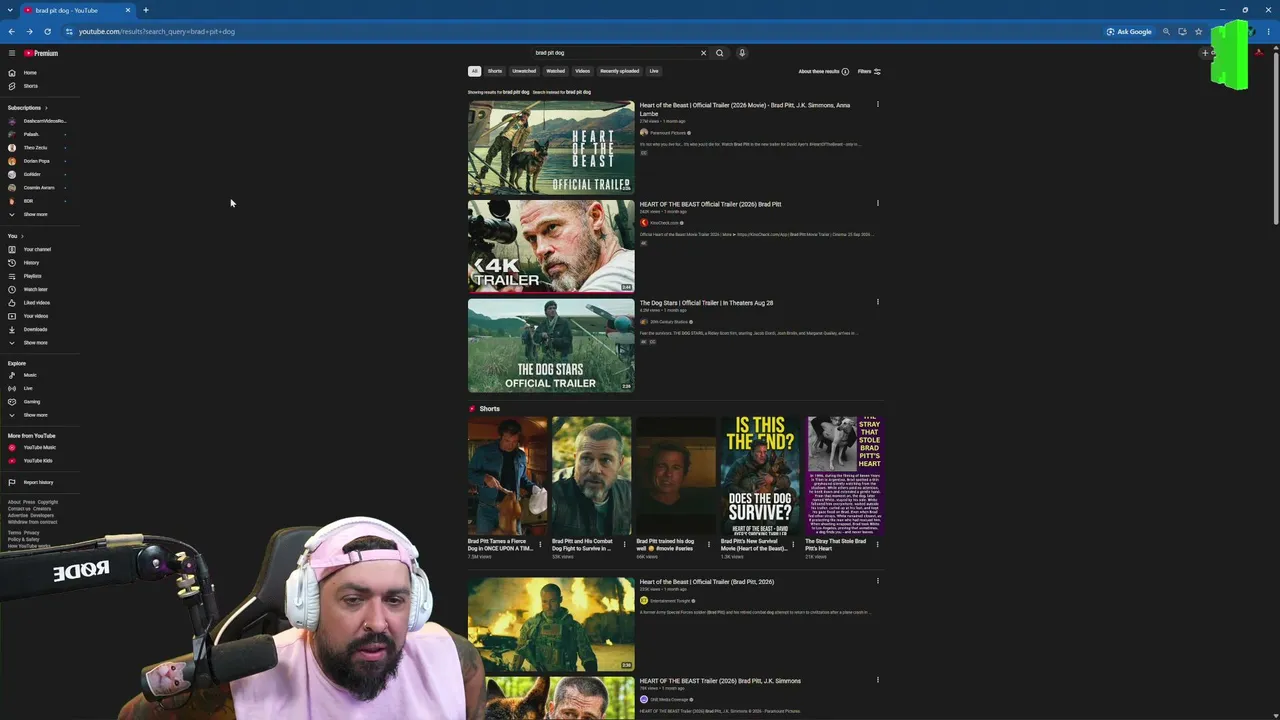1280x720 pixels.
Task: Open Home in the sidebar
Action: [x=30, y=73]
